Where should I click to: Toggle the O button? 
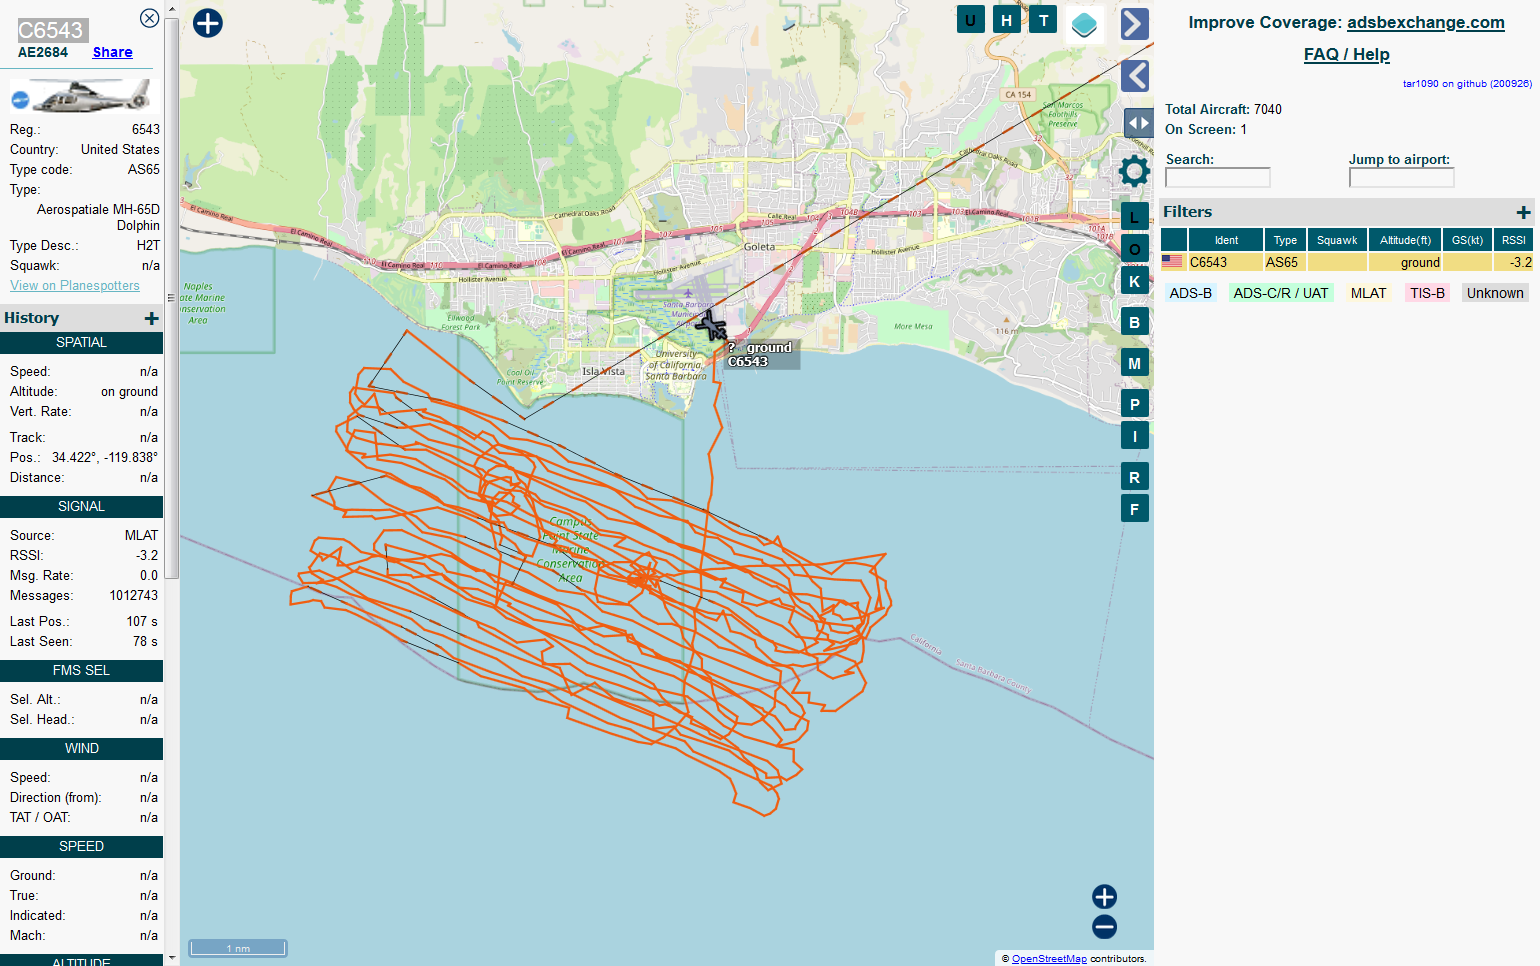coord(1134,249)
